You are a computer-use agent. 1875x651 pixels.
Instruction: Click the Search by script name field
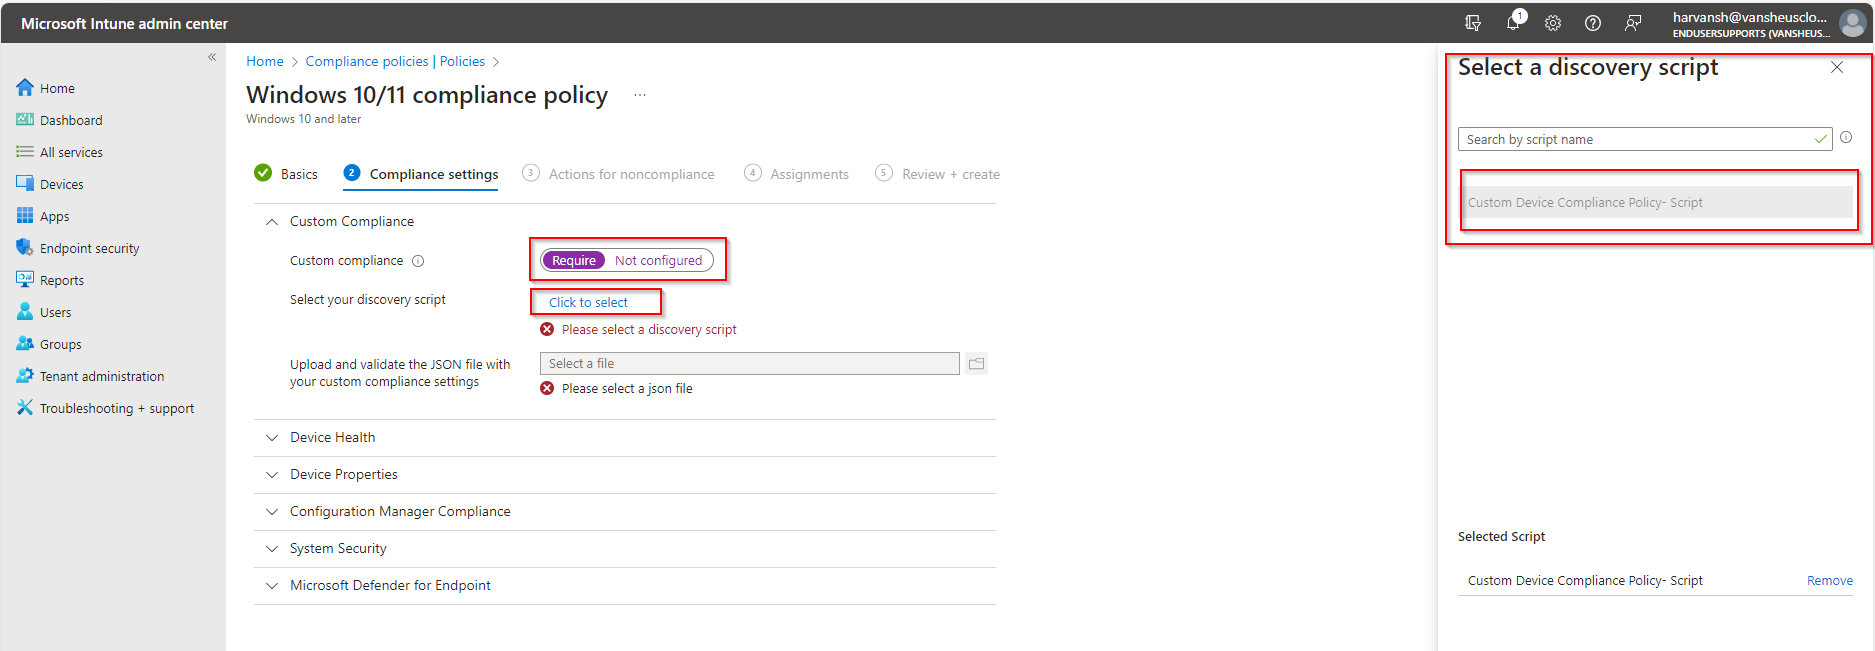[x=1645, y=139]
